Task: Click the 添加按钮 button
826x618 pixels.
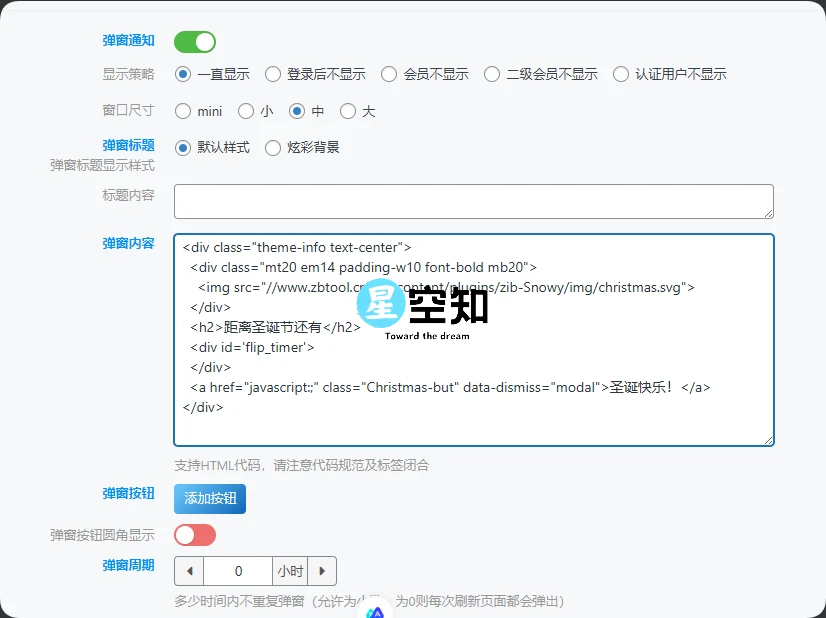Action: [209, 498]
